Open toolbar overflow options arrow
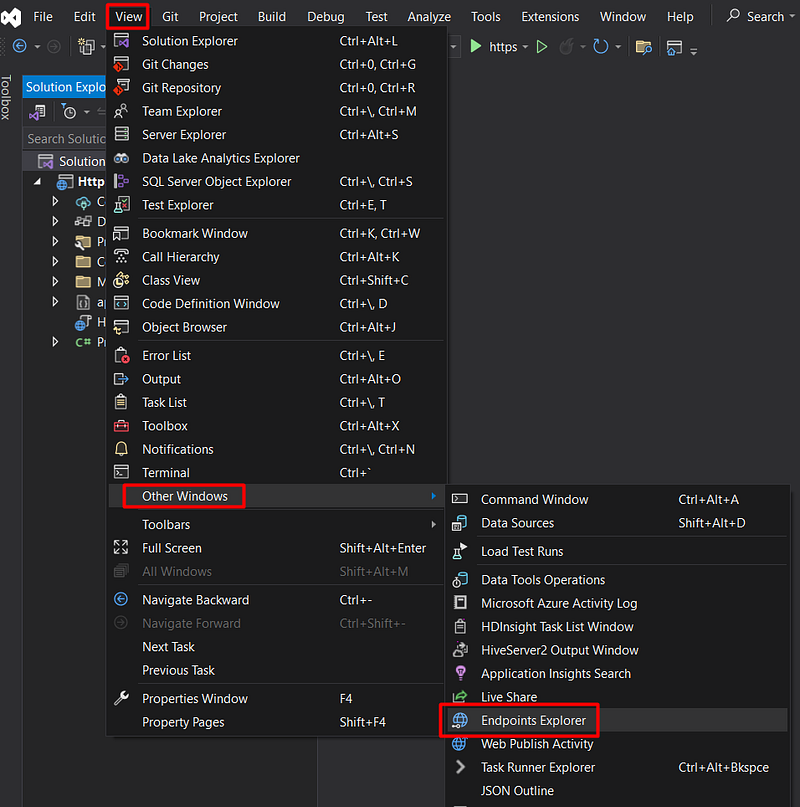The image size is (800, 807). click(693, 51)
